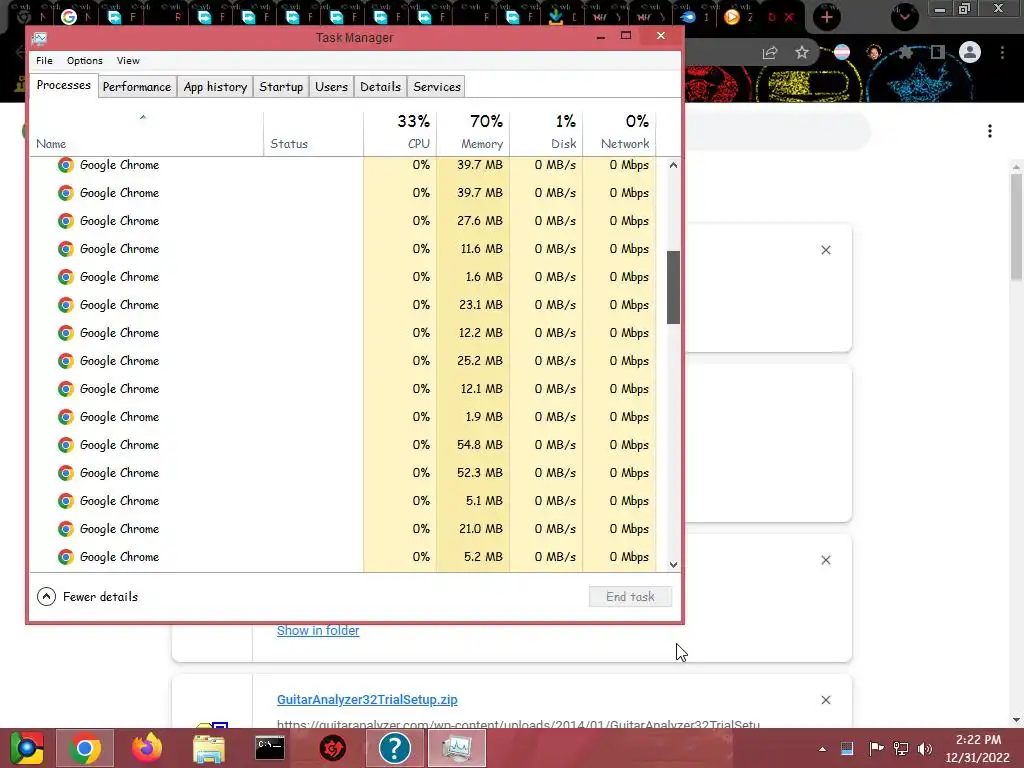1024x768 pixels.
Task: Sort by the Network column header
Action: (619, 133)
